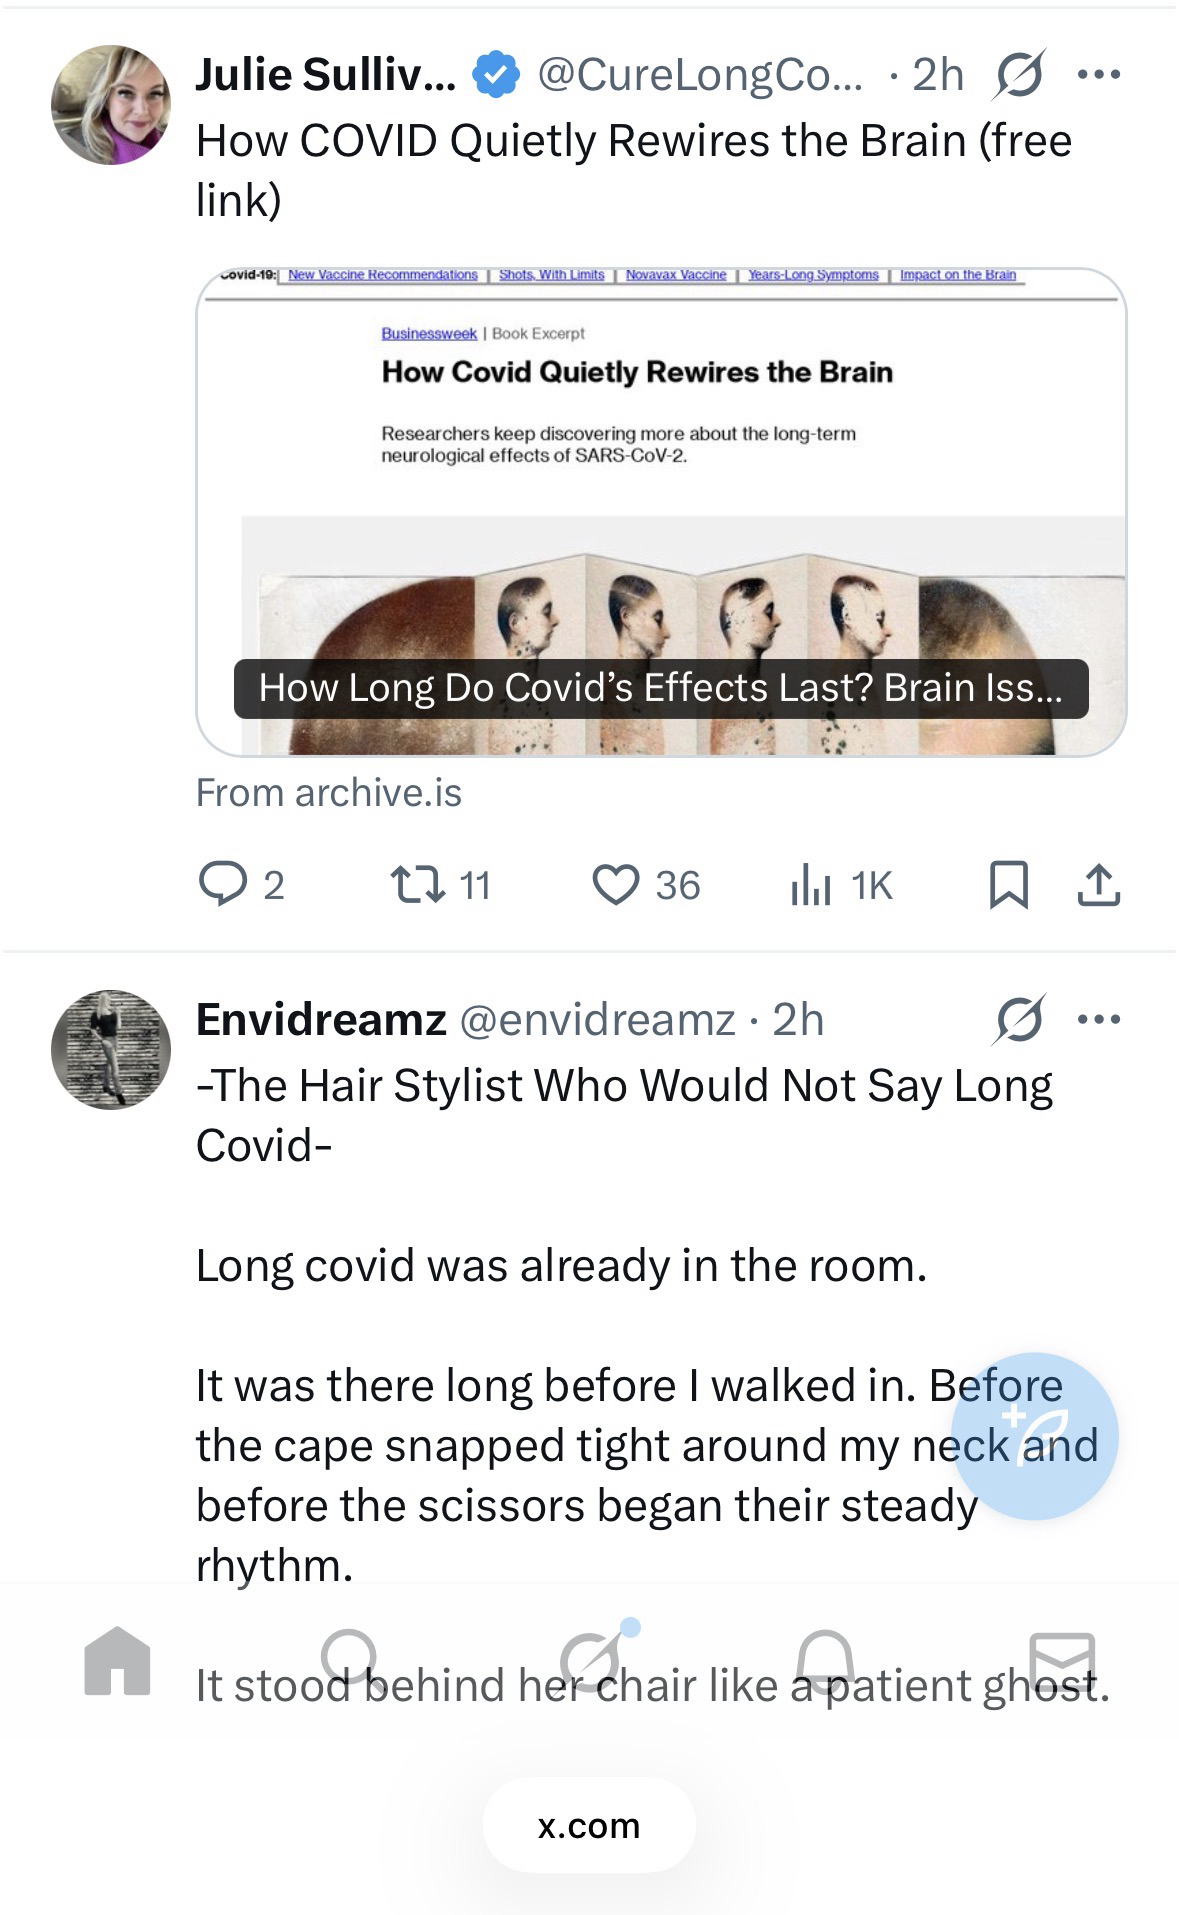This screenshot has width=1179, height=1915.
Task: Expand more options for Envidreamz post
Action: (1099, 1020)
